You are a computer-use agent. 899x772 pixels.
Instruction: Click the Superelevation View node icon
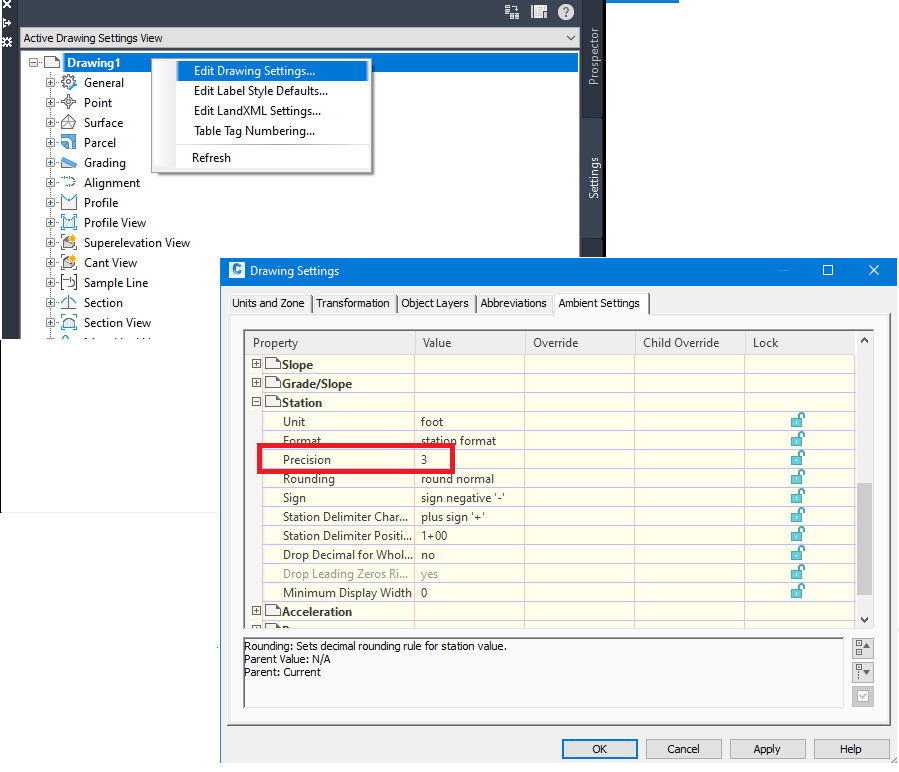pyautogui.click(x=69, y=243)
